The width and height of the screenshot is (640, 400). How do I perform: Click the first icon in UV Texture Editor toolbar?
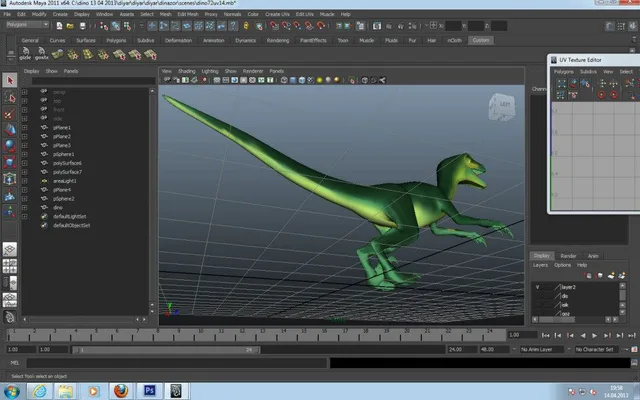[x=562, y=84]
